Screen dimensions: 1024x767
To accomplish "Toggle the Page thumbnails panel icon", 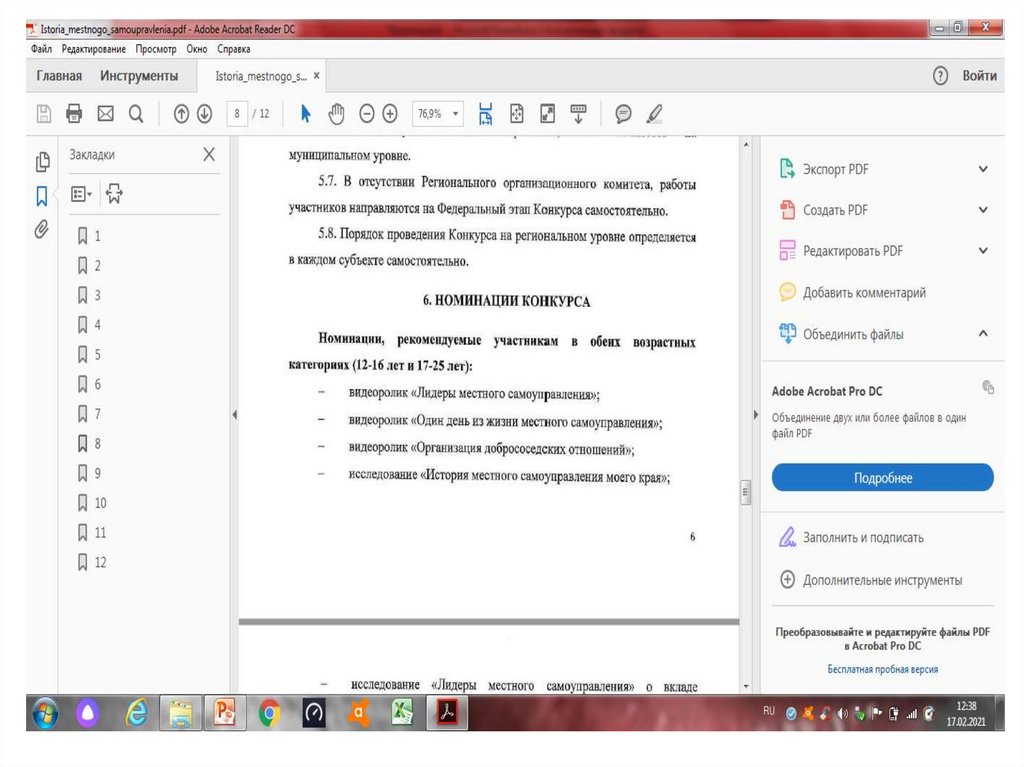I will tap(42, 161).
